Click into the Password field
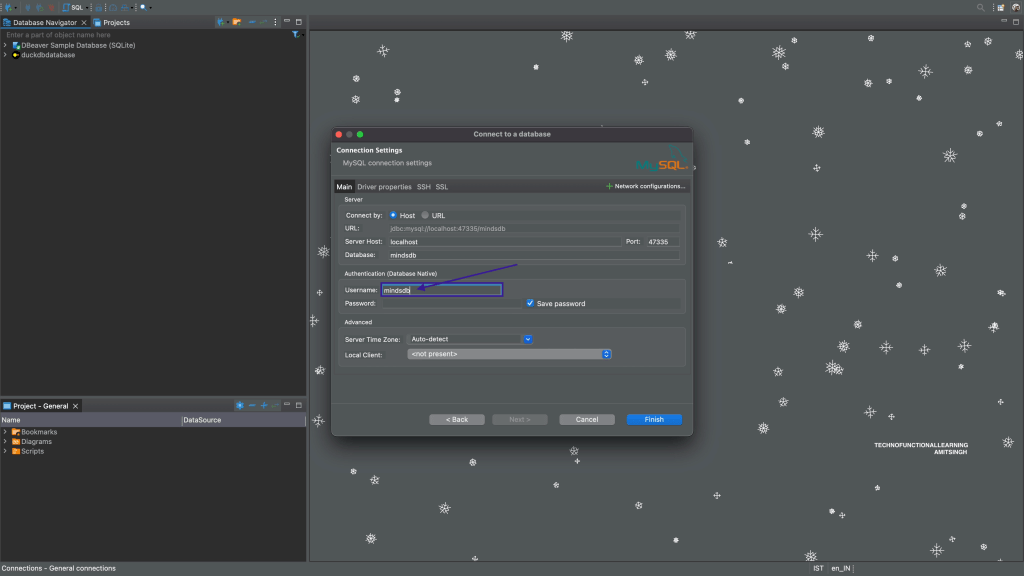Viewport: 1024px width, 576px height. (450, 303)
